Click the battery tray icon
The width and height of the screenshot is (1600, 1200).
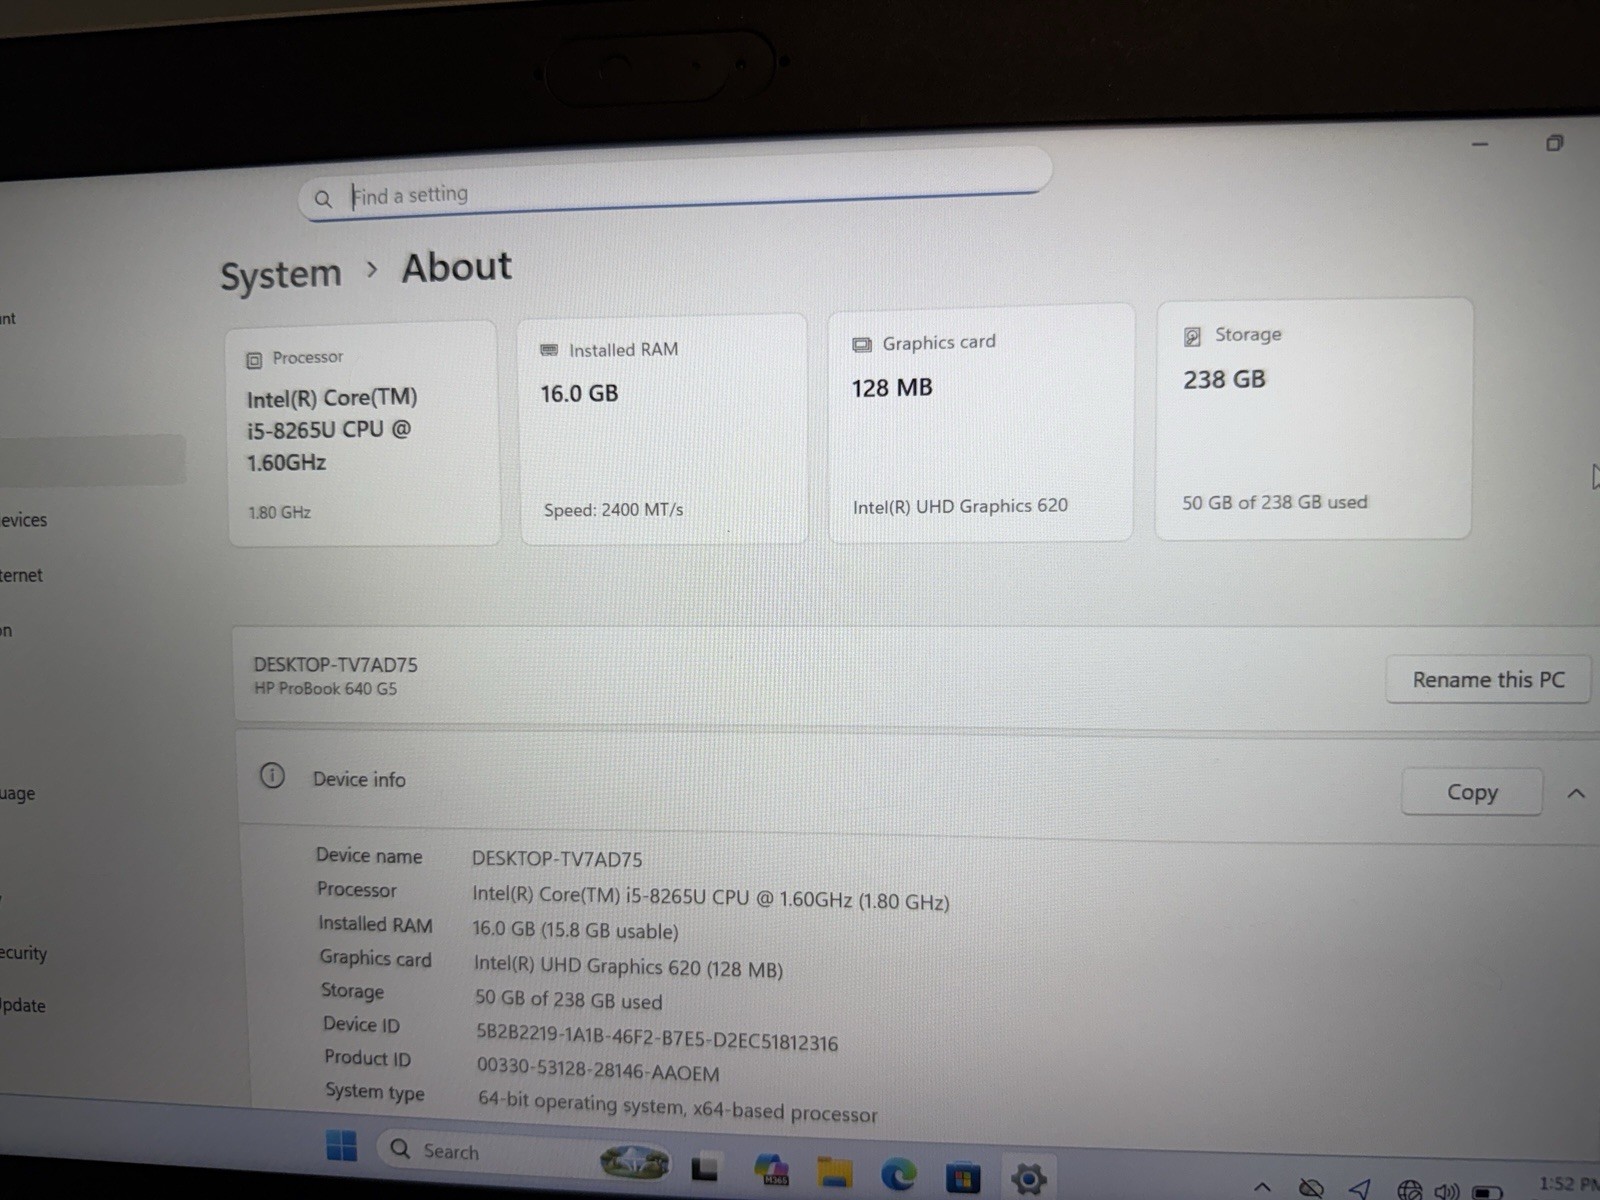(x=1488, y=1191)
